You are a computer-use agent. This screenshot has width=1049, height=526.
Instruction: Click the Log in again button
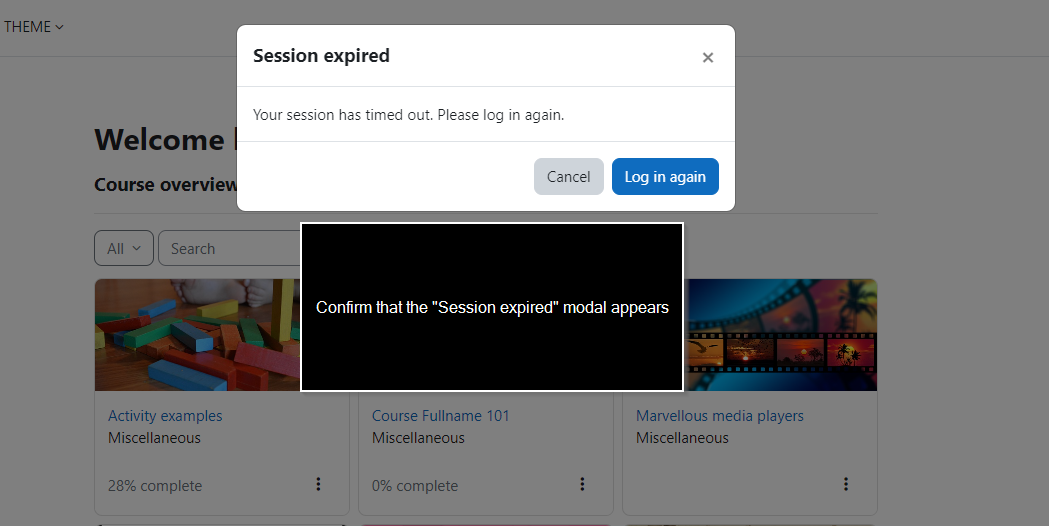click(x=665, y=177)
